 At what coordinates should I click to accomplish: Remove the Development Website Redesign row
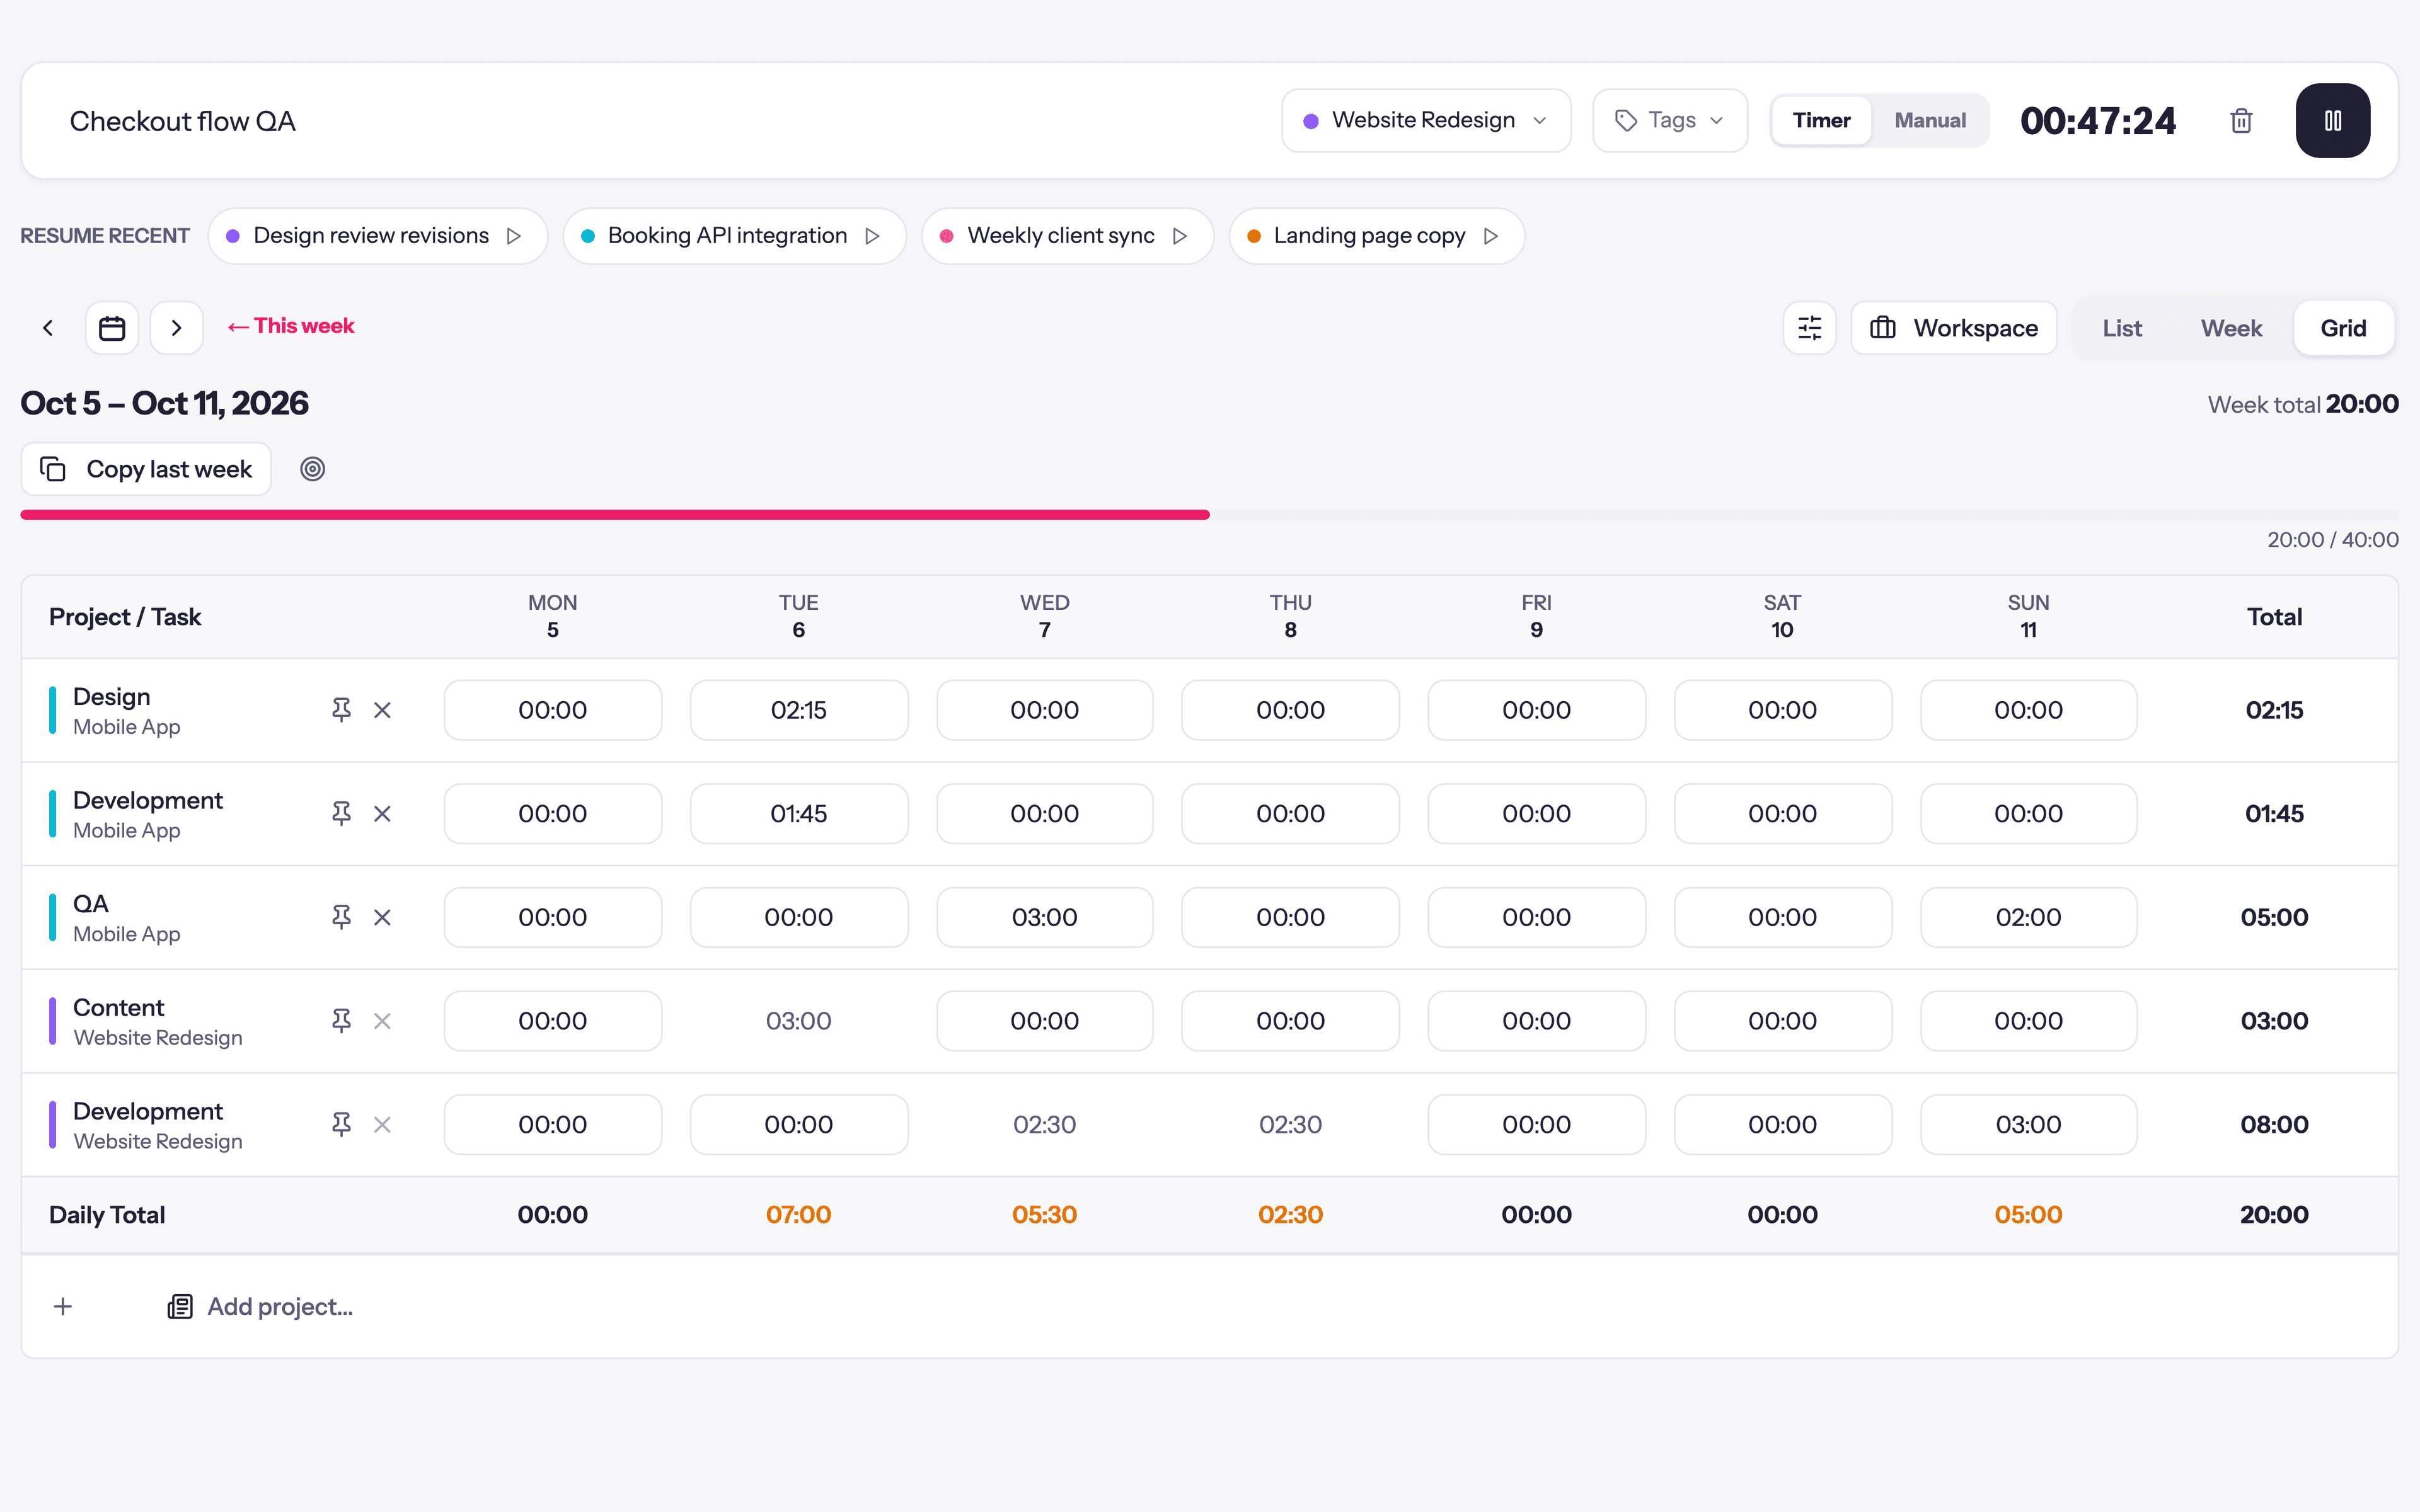[x=382, y=1125]
